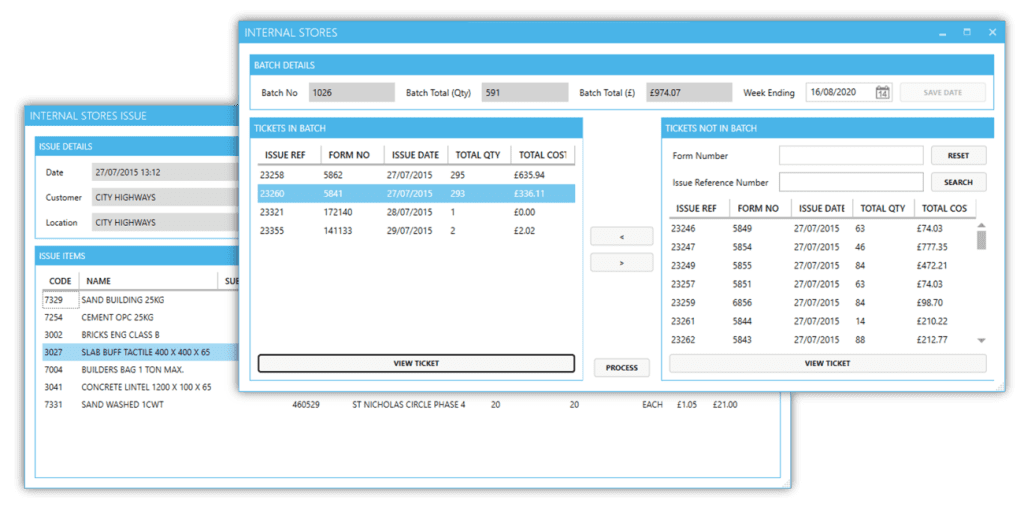Viewport: 1024px width, 511px height.
Task: Maximize the Internal Stores window
Action: point(967,32)
